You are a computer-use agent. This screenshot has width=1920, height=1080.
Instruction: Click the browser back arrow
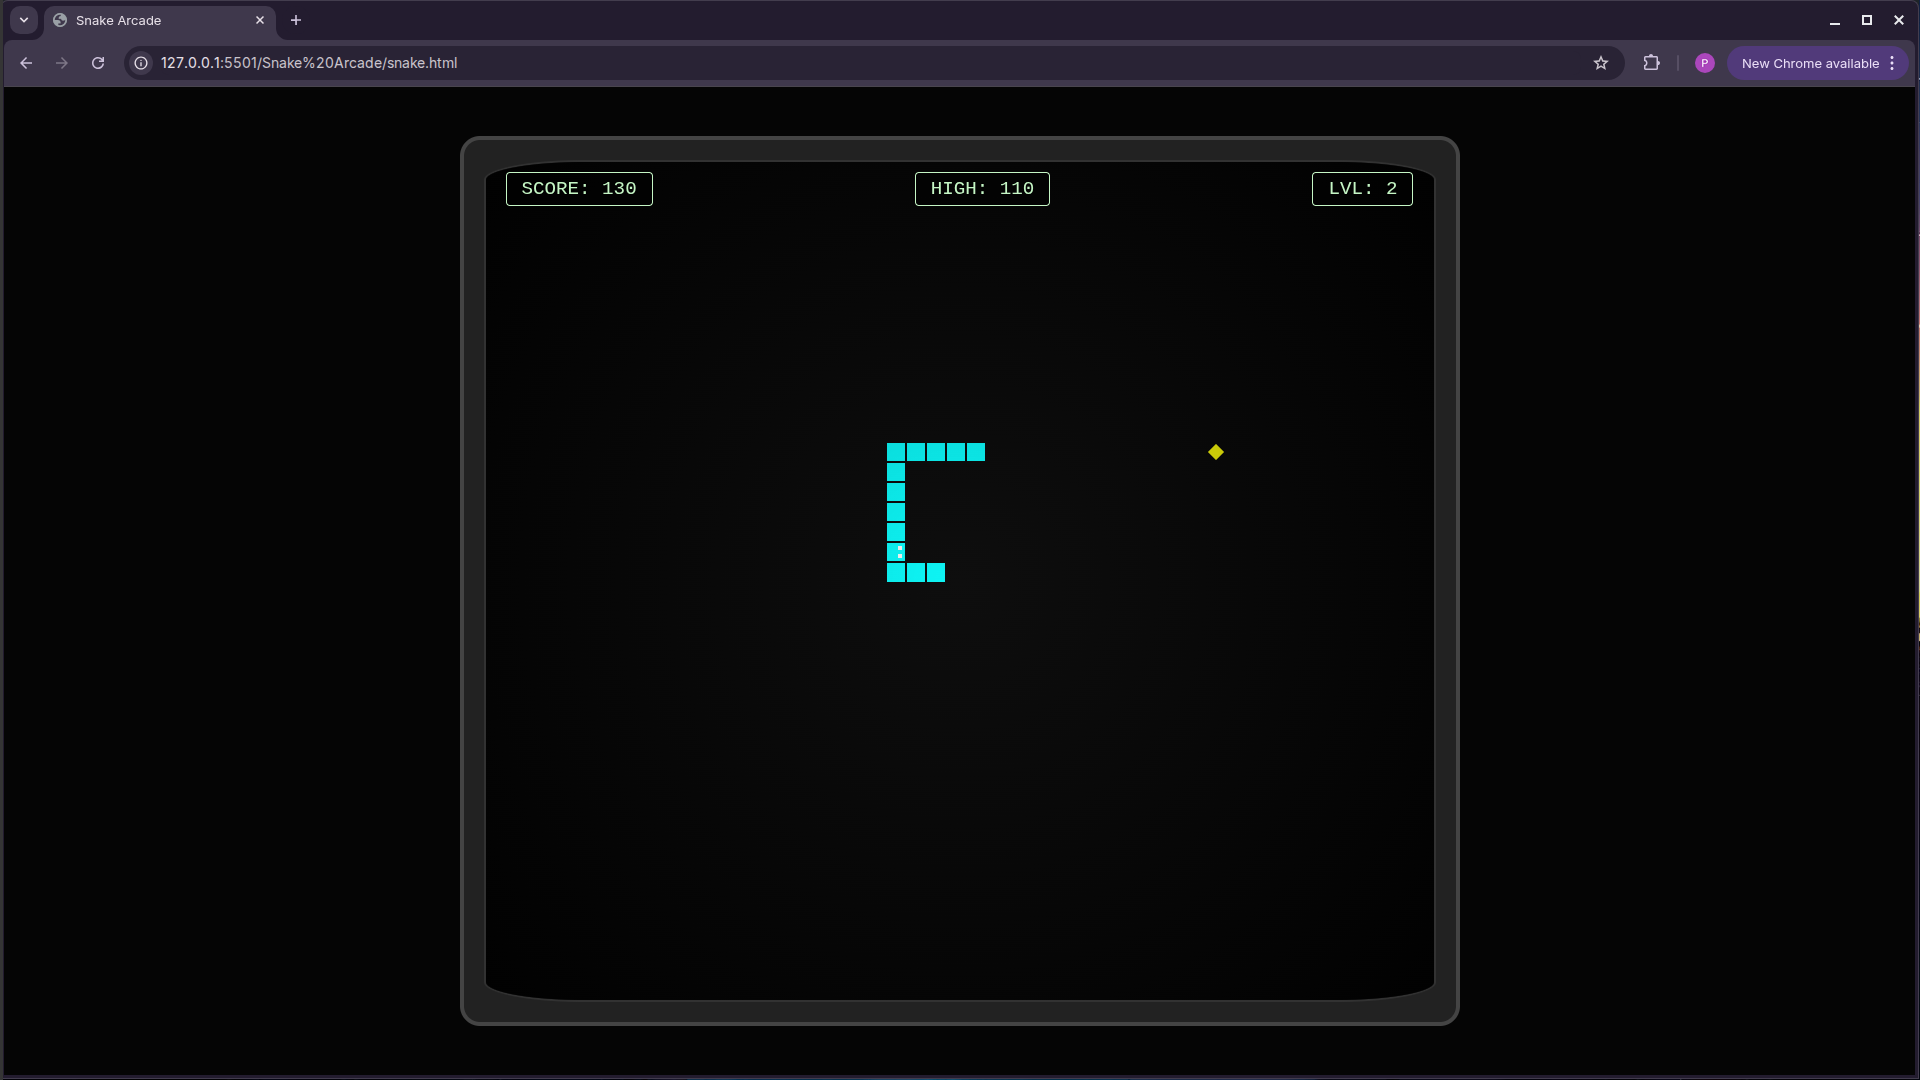coord(26,63)
